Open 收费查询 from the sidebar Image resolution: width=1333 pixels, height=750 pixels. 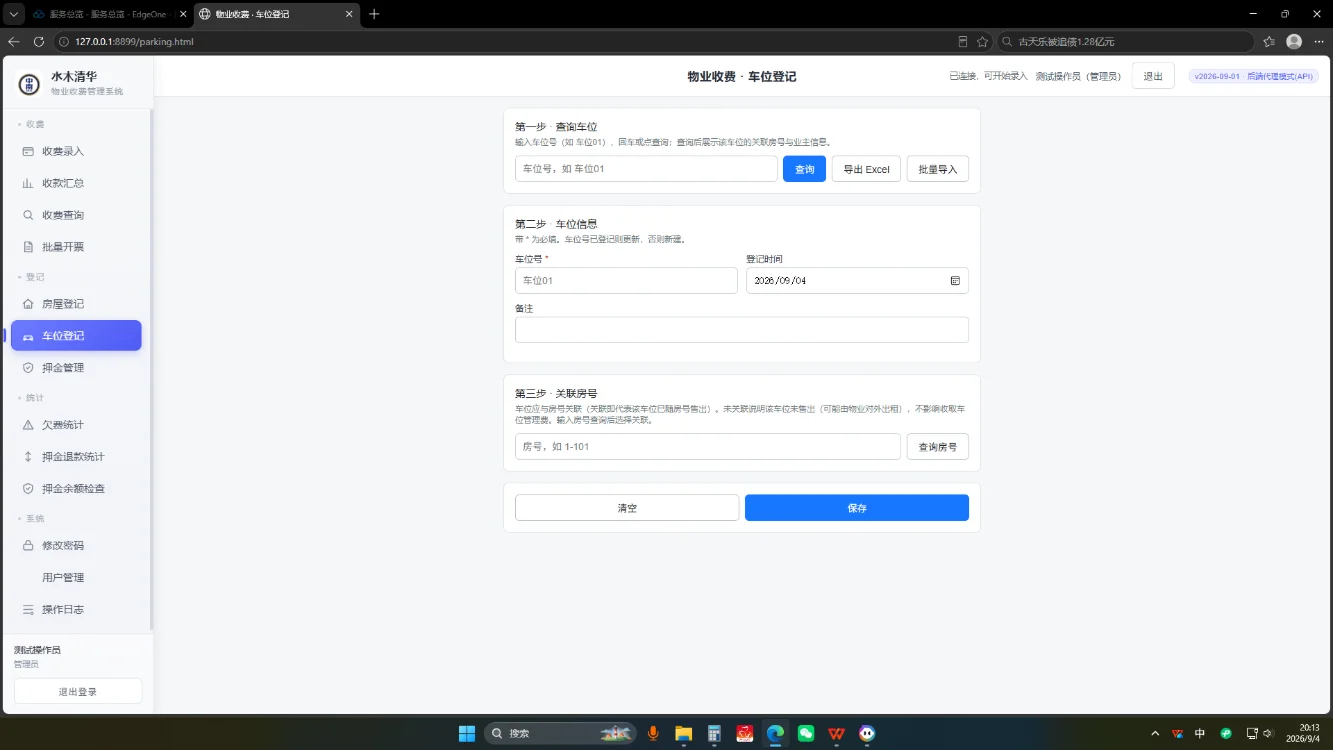[x=76, y=215]
